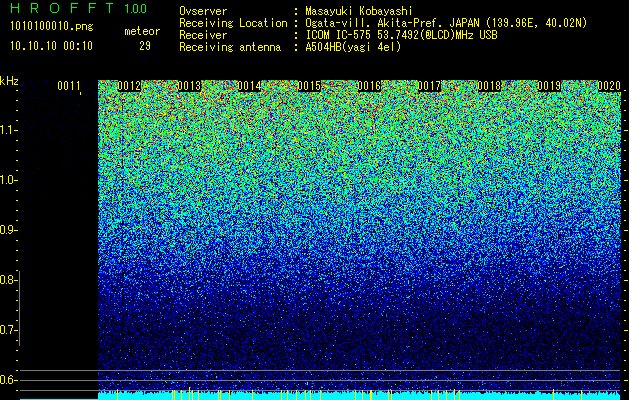Click the meteor count value 29

pyautogui.click(x=145, y=46)
